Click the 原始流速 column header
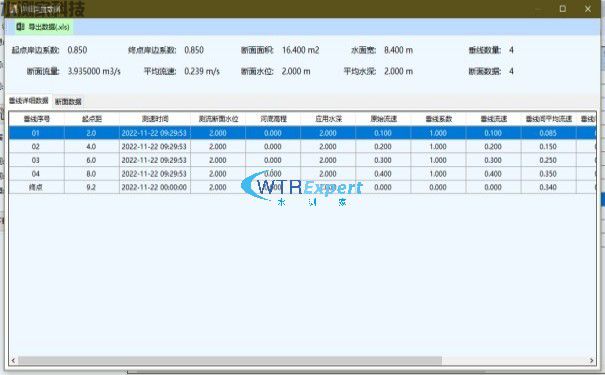 [x=384, y=119]
